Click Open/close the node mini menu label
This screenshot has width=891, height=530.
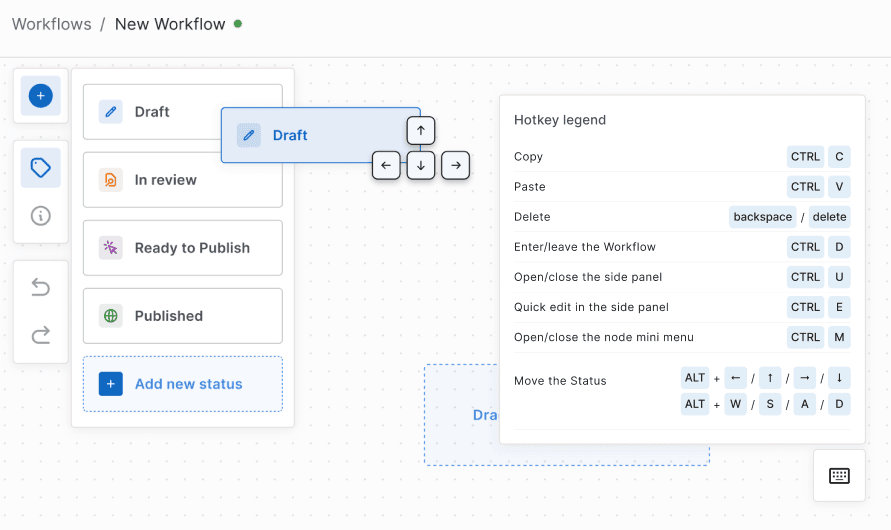603,337
